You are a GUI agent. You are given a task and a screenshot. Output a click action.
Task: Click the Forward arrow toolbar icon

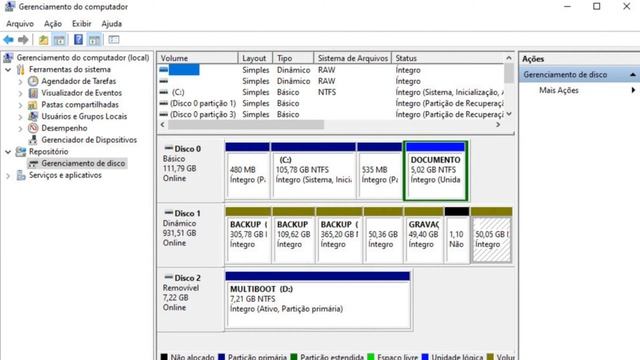[23, 40]
